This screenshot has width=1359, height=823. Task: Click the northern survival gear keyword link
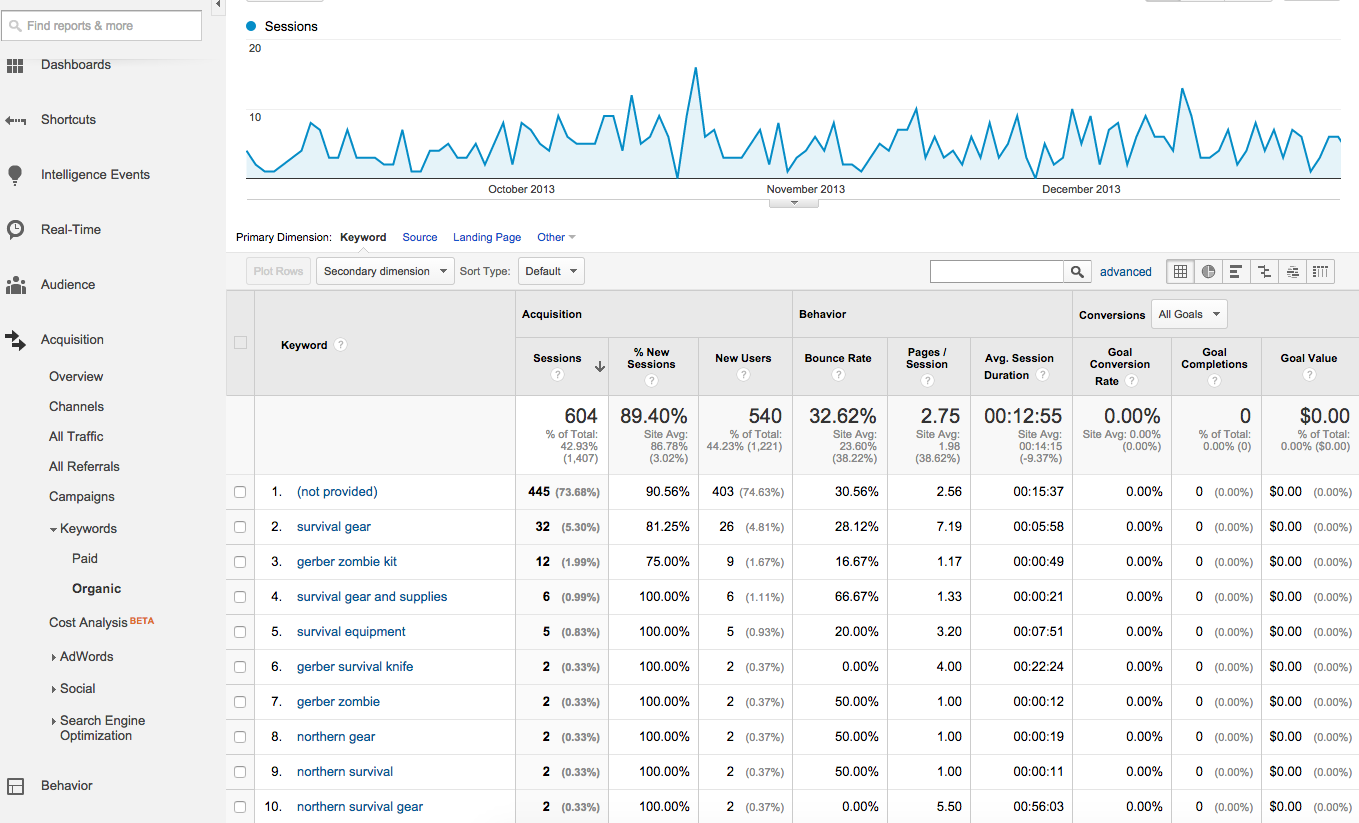tap(360, 807)
